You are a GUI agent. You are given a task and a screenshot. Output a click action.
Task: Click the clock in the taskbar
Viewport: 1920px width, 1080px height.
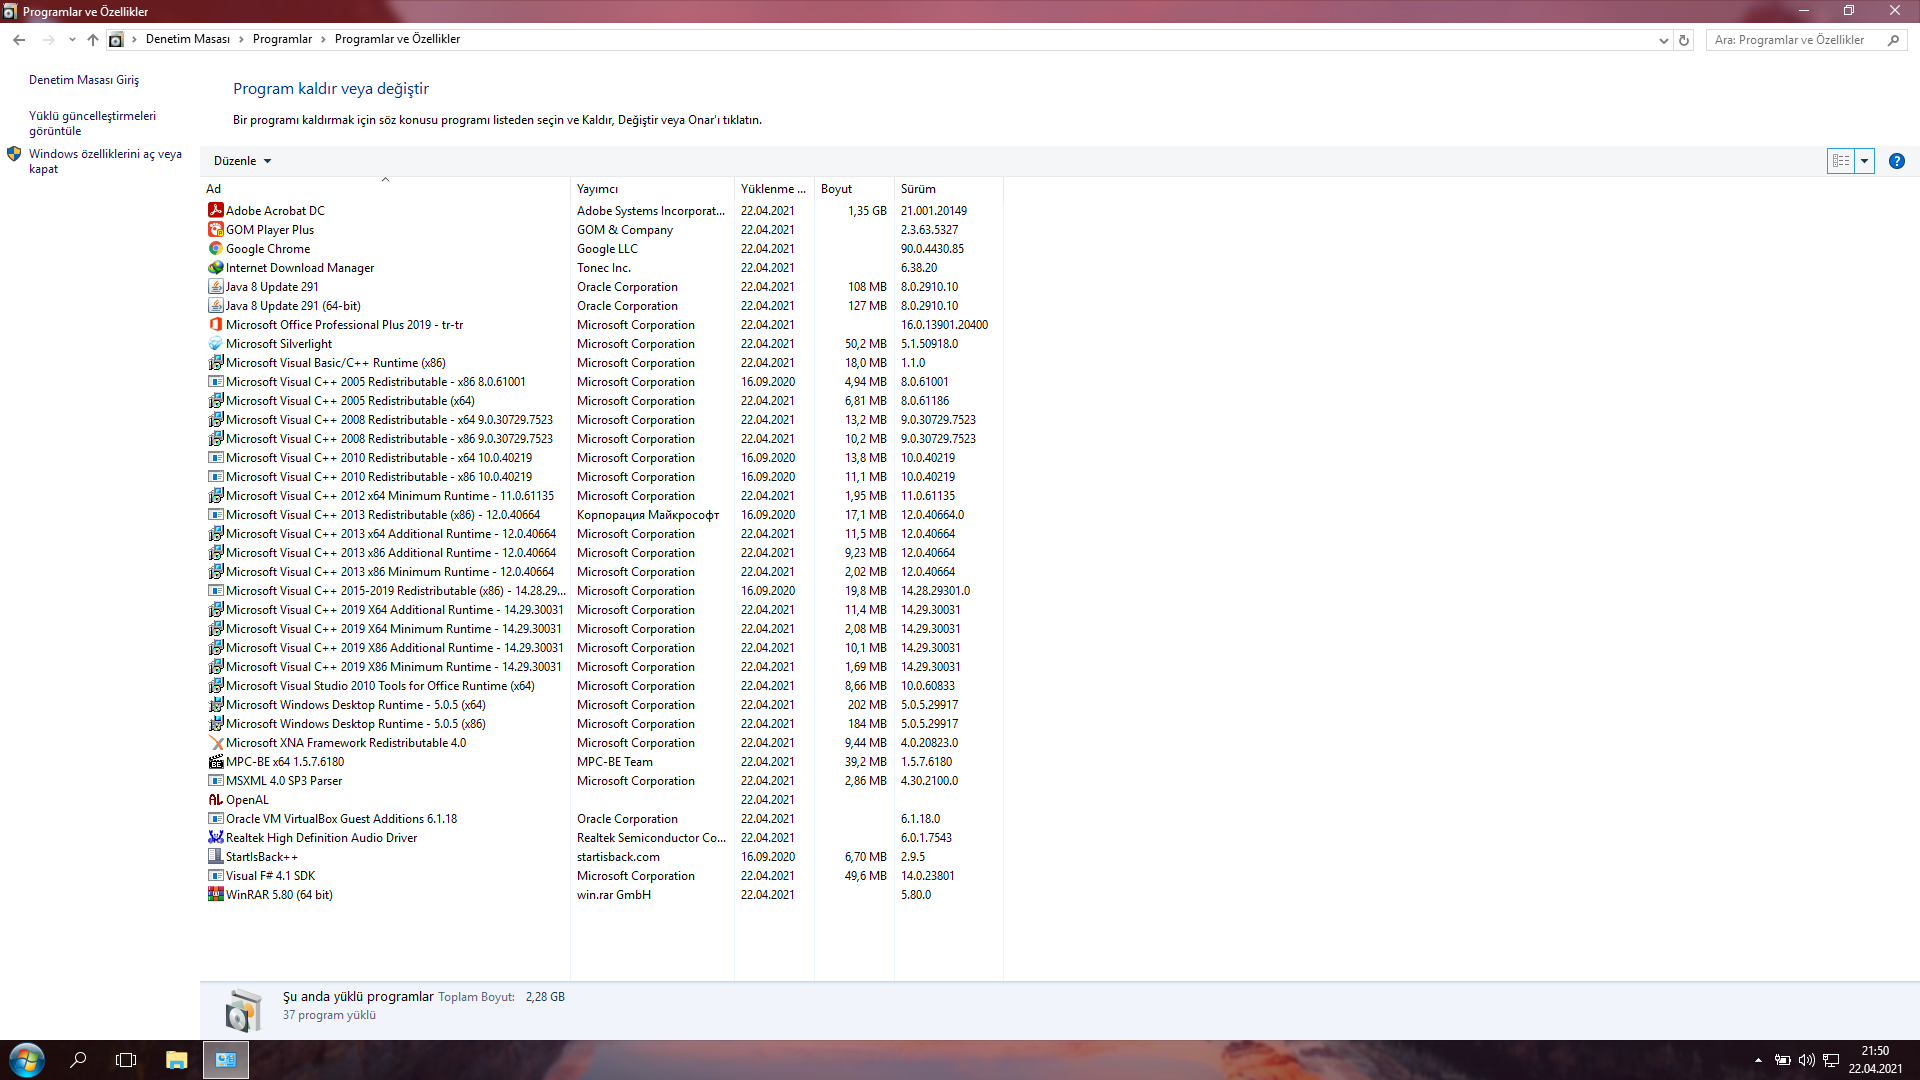pyautogui.click(x=1875, y=1060)
